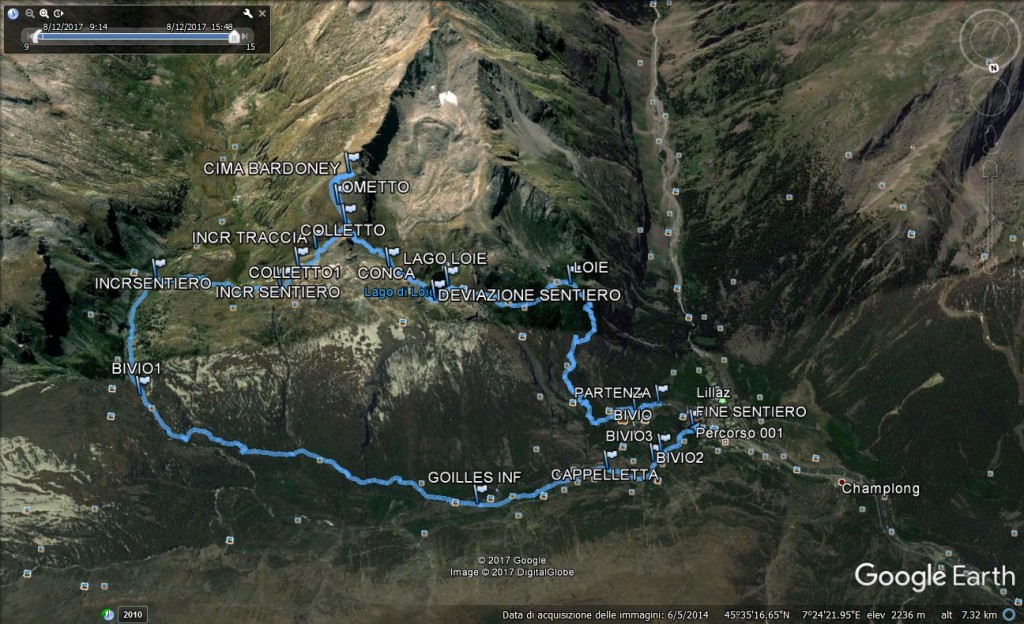Image resolution: width=1024 pixels, height=624 pixels.
Task: Click the PARTENZA placemark label
Action: pyautogui.click(x=612, y=393)
